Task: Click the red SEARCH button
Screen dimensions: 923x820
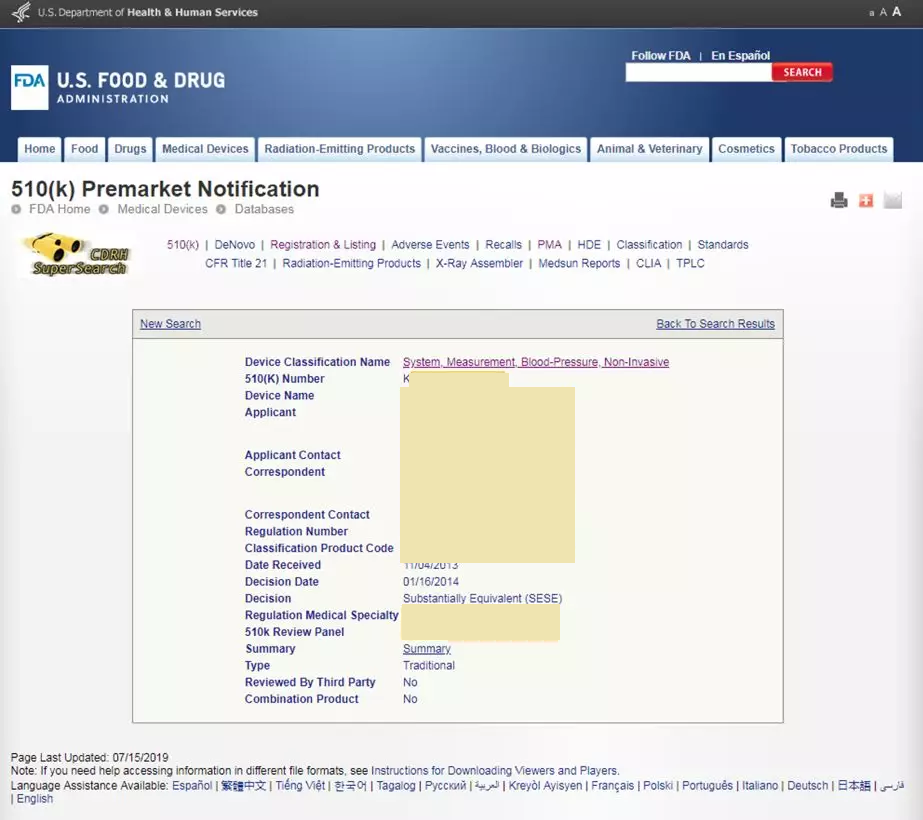Action: [x=802, y=72]
